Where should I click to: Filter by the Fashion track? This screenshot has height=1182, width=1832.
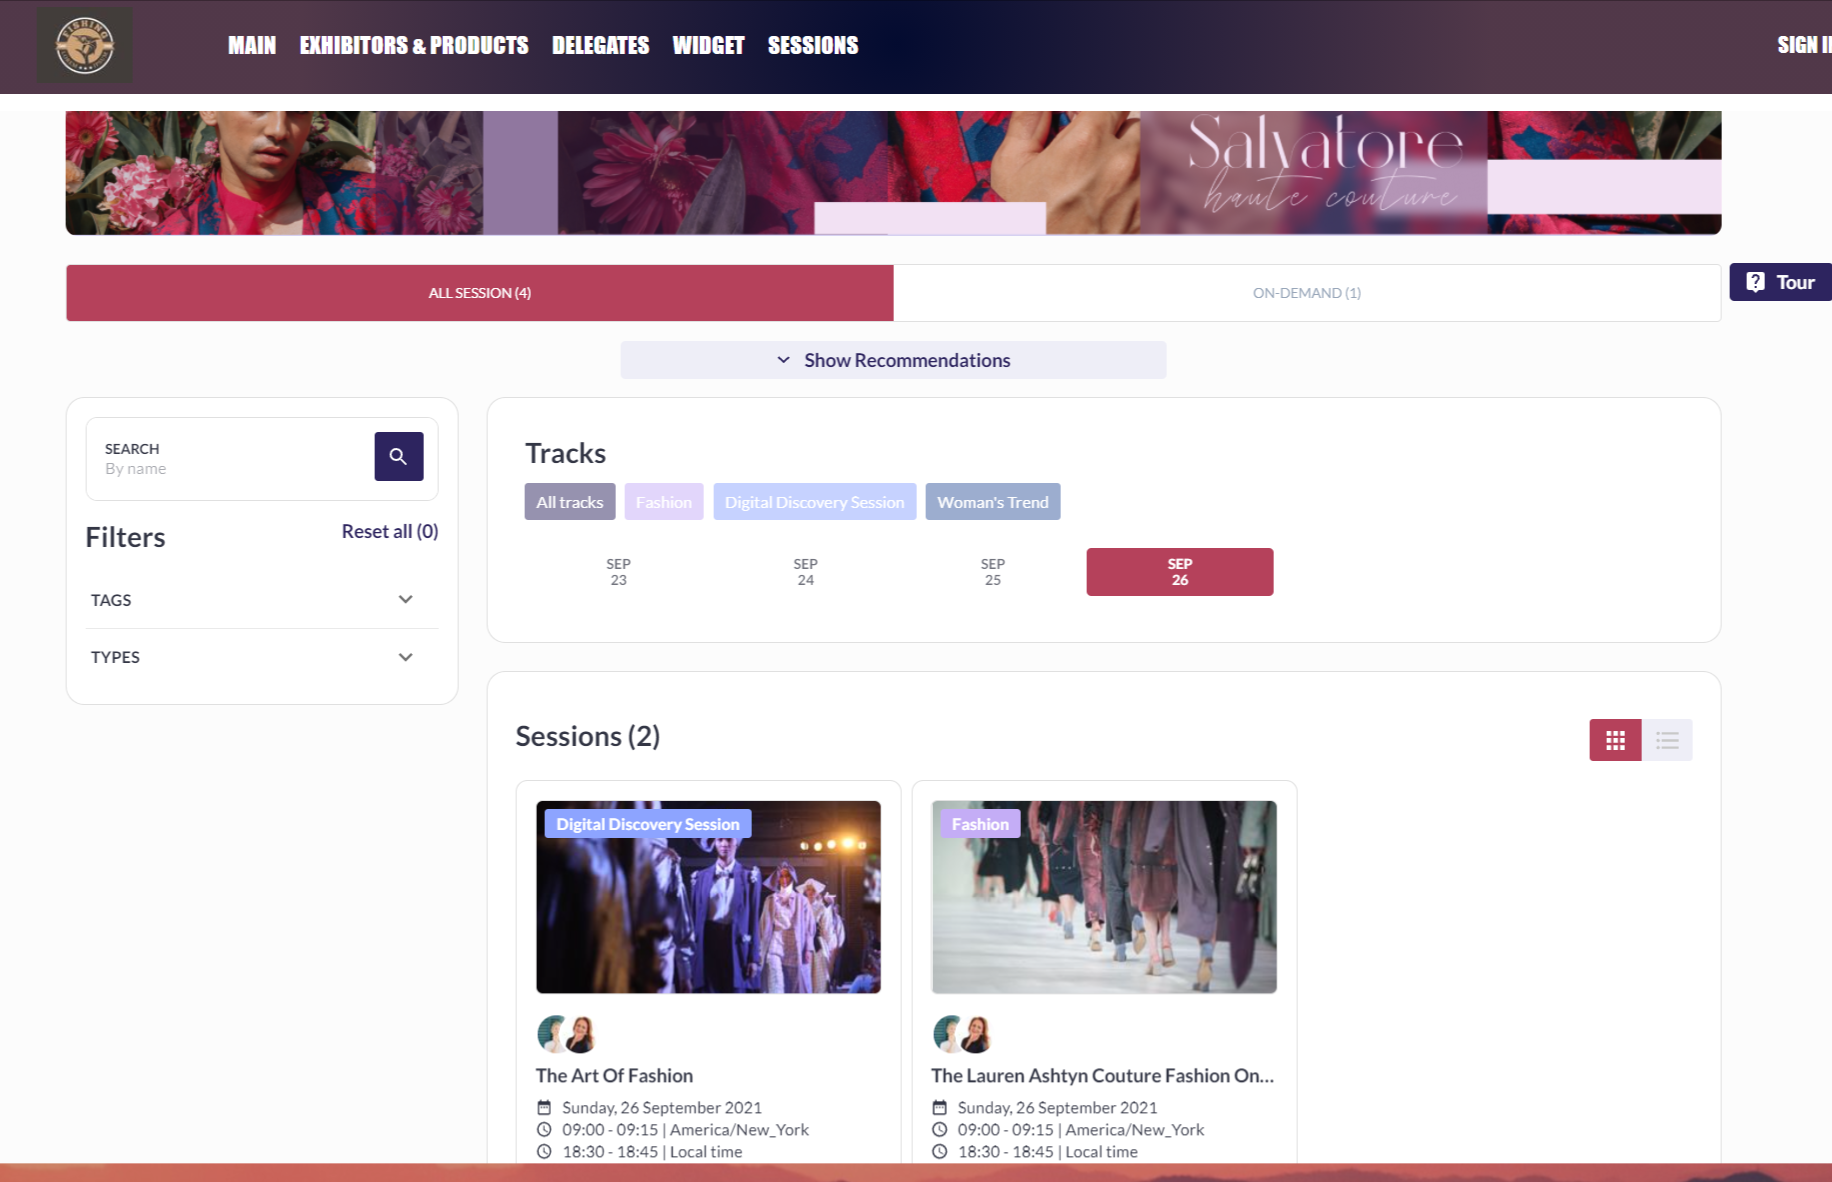coord(664,502)
